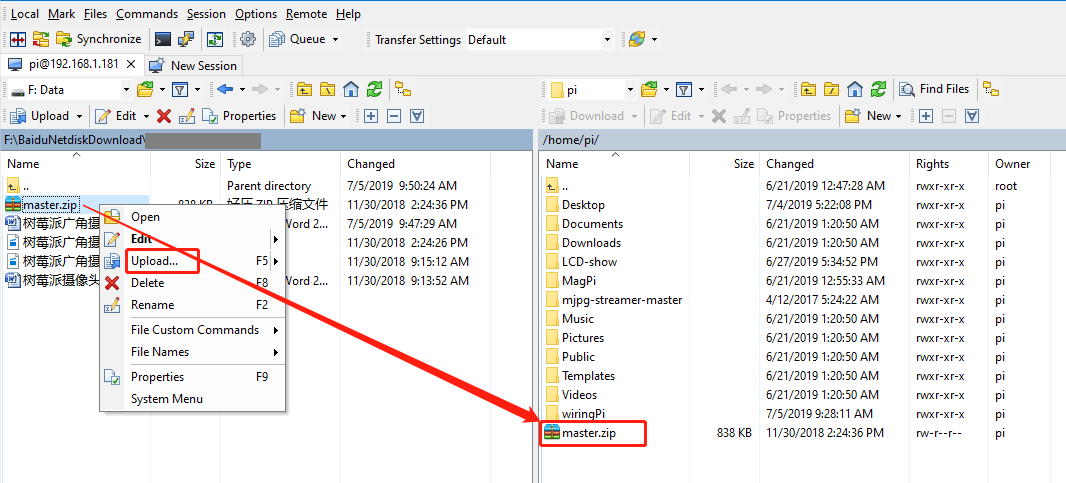Select the LCD-show remote folder
This screenshot has width=1066, height=483.
click(x=589, y=262)
